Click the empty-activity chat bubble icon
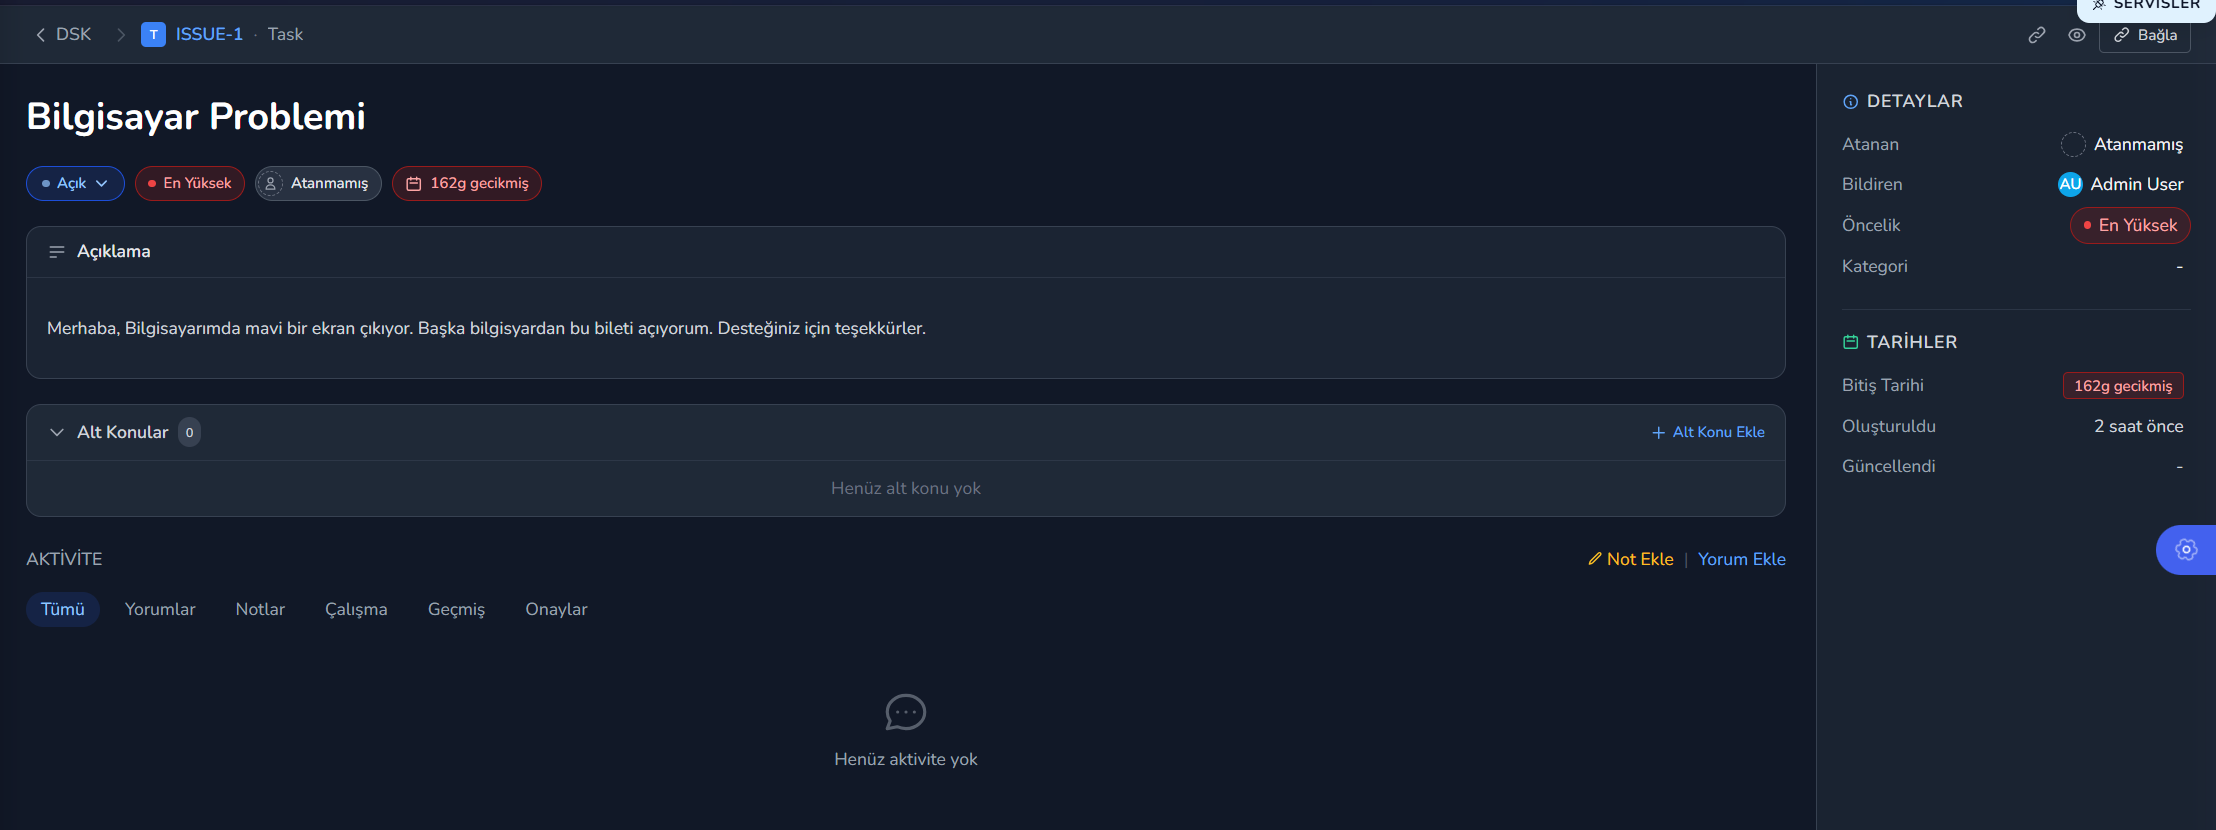Image resolution: width=2216 pixels, height=830 pixels. (906, 712)
